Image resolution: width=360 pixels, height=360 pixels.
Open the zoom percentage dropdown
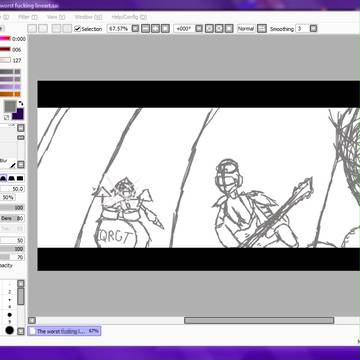[x=135, y=29]
